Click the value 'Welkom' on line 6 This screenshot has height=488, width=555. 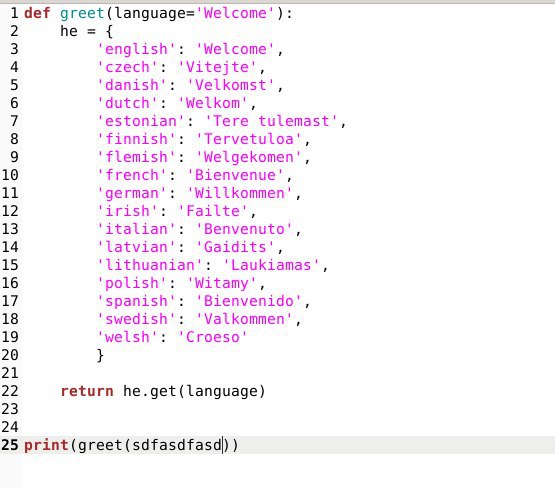[212, 103]
